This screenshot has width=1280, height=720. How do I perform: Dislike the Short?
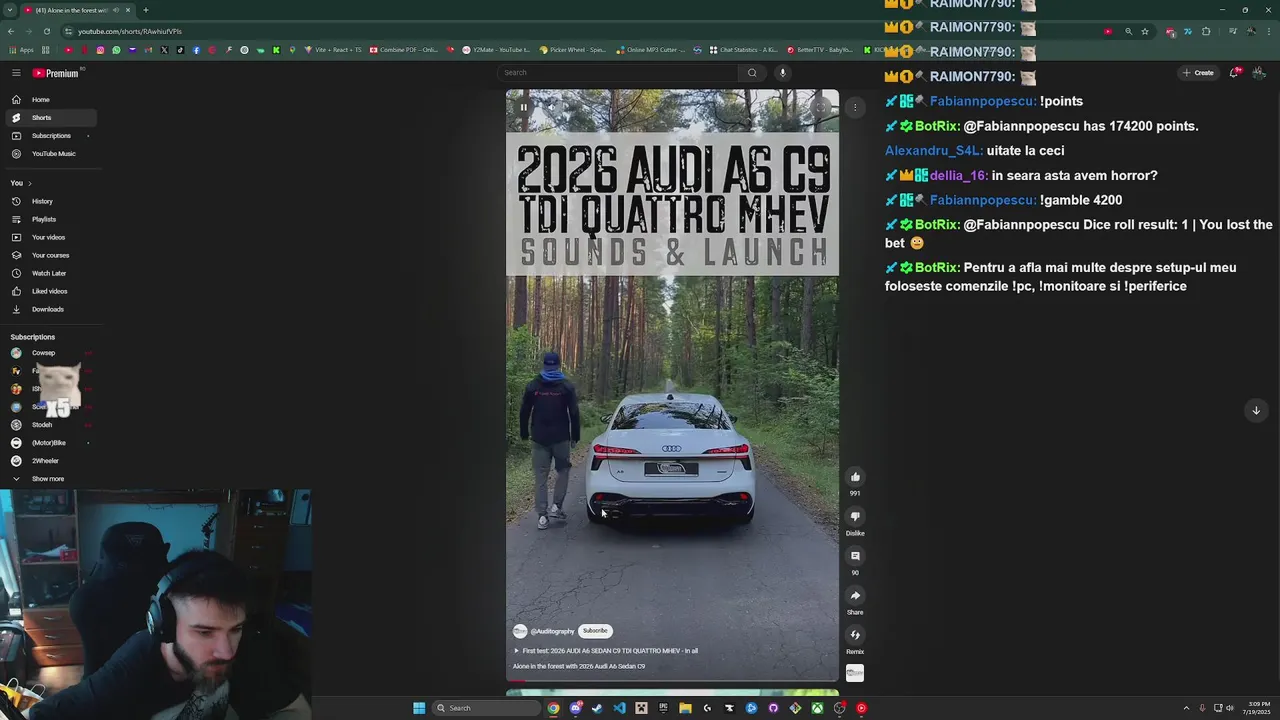tap(855, 517)
